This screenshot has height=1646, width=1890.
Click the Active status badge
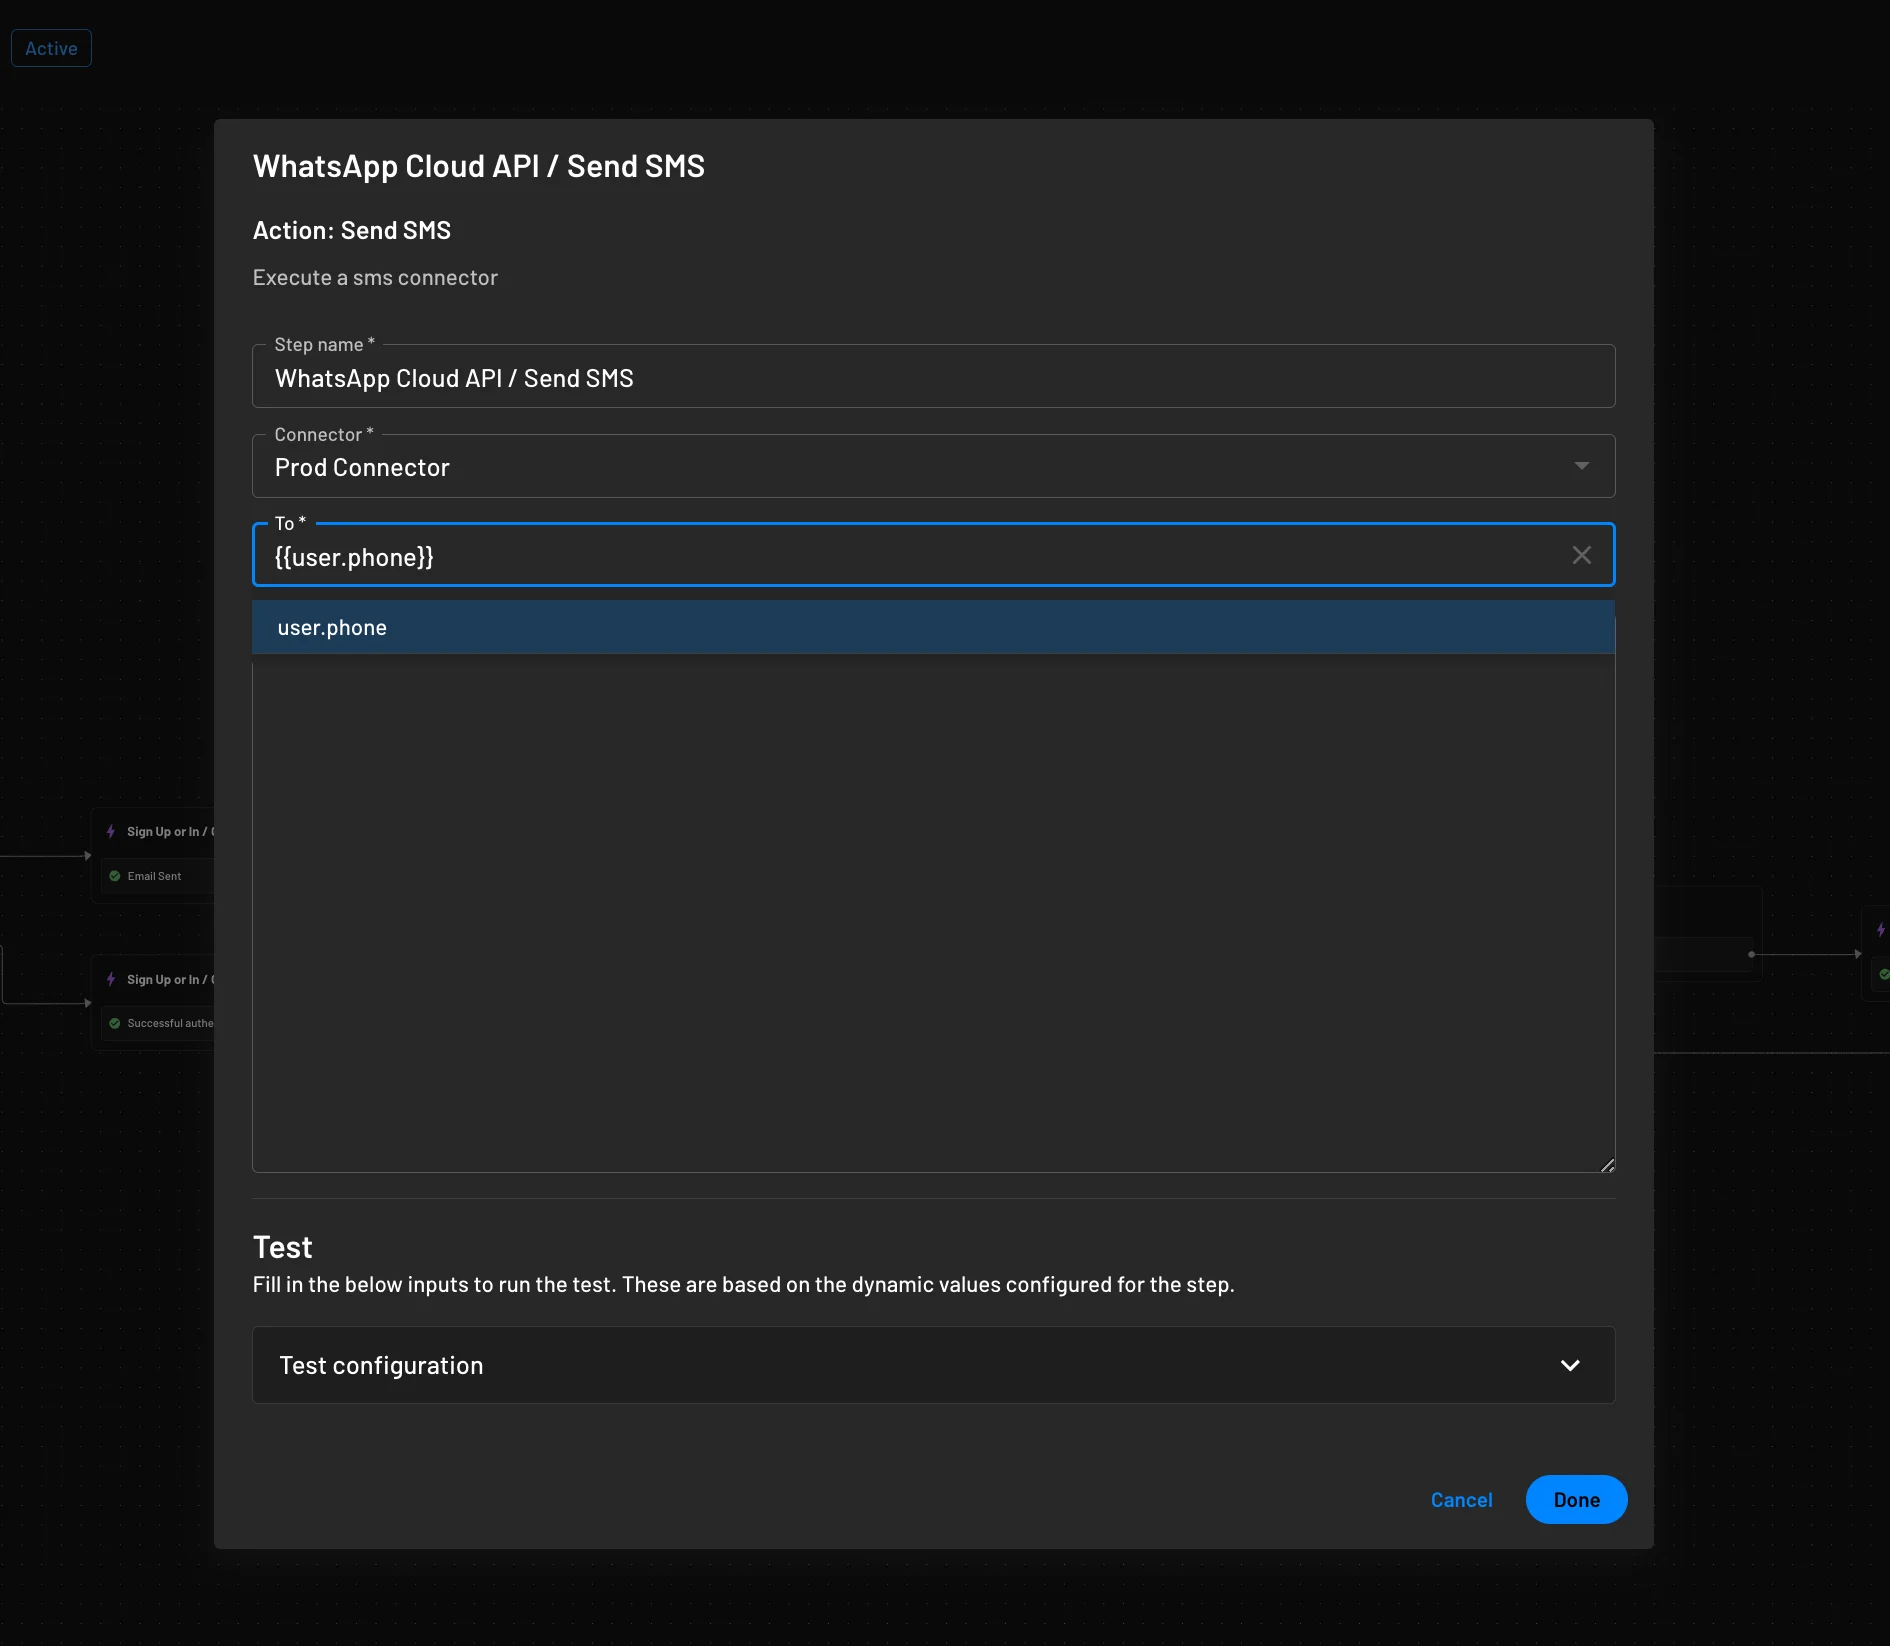coord(51,48)
